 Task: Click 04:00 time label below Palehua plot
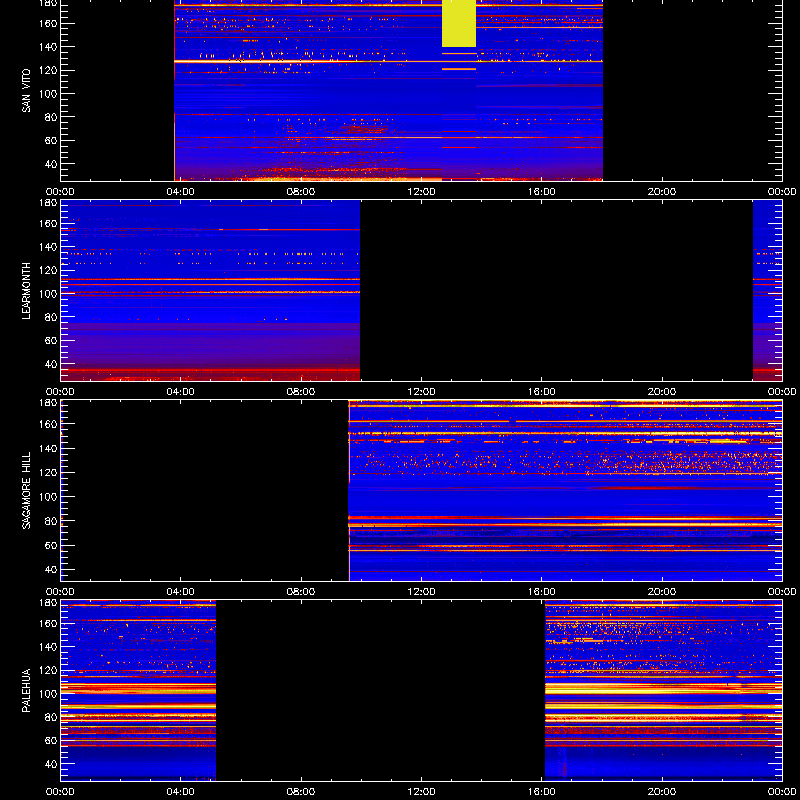181,792
